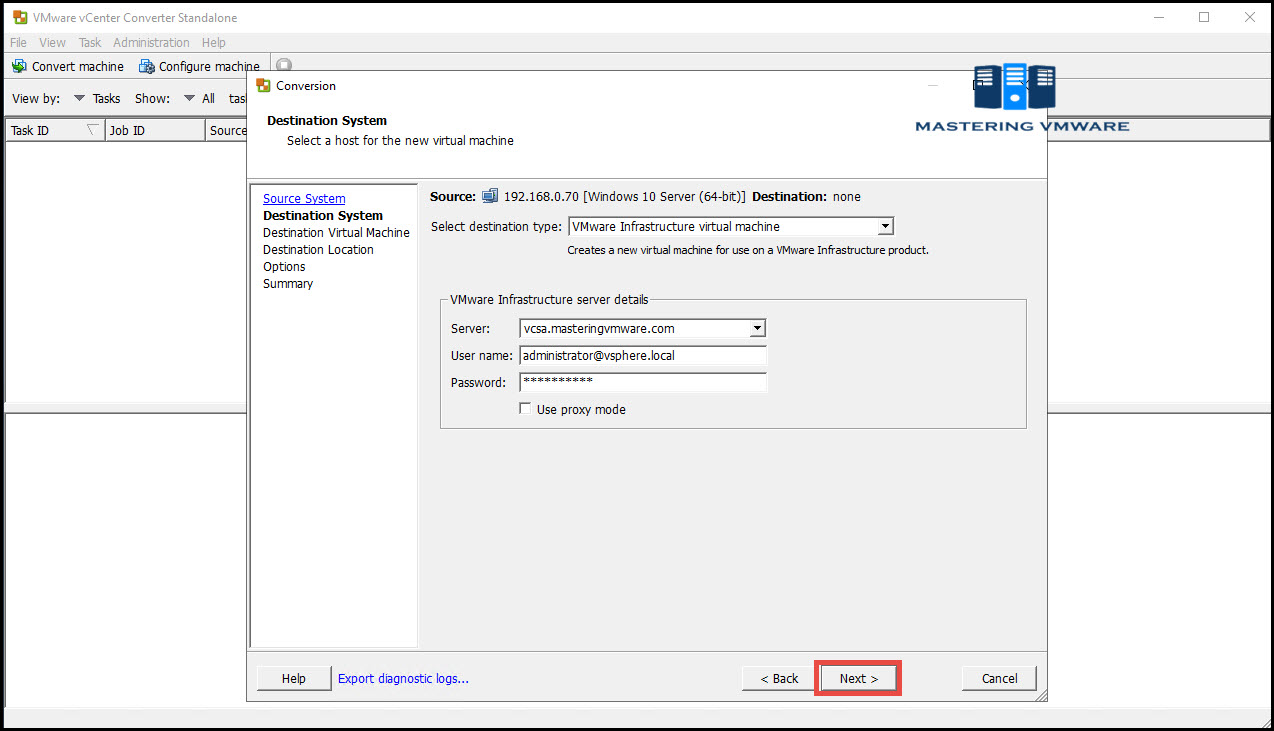Click the VMware Converter app icon in title bar
This screenshot has width=1274, height=731.
pyautogui.click(x=20, y=18)
